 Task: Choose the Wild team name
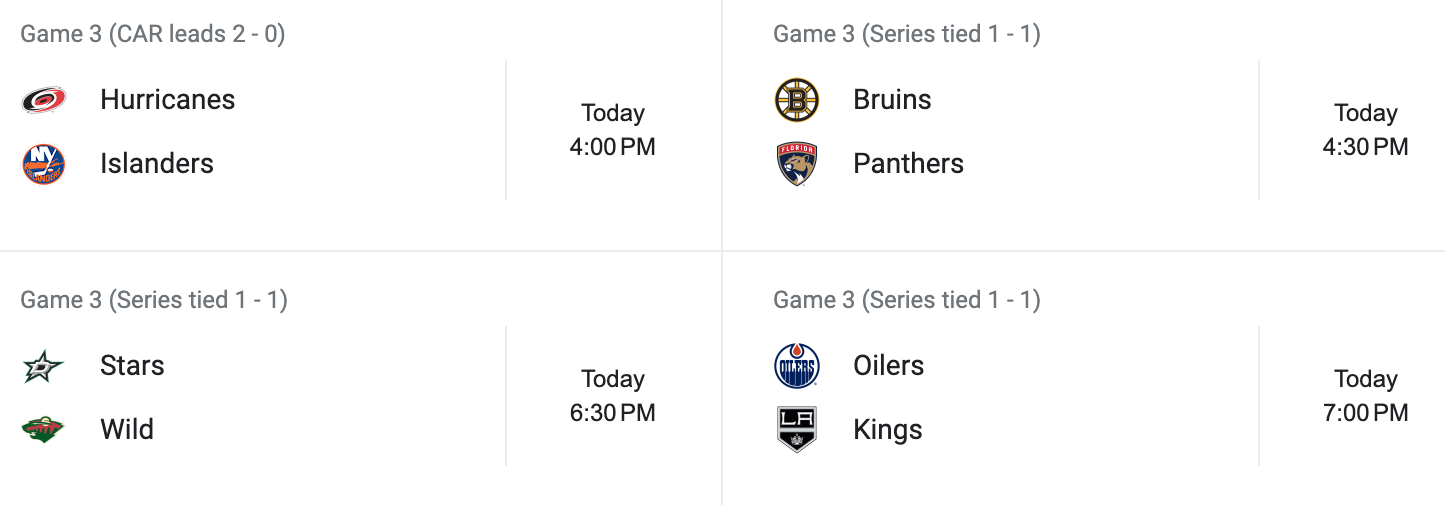click(127, 430)
